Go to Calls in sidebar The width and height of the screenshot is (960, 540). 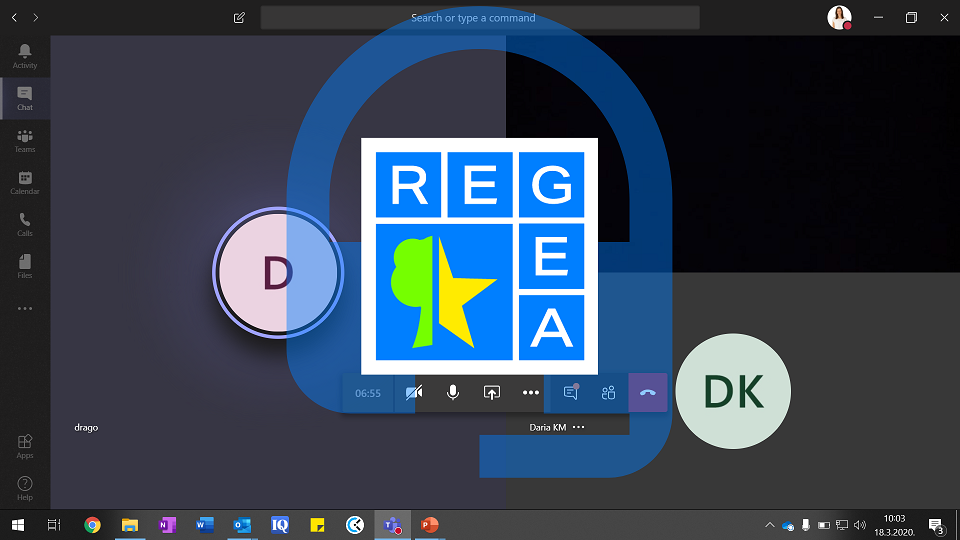[24, 225]
